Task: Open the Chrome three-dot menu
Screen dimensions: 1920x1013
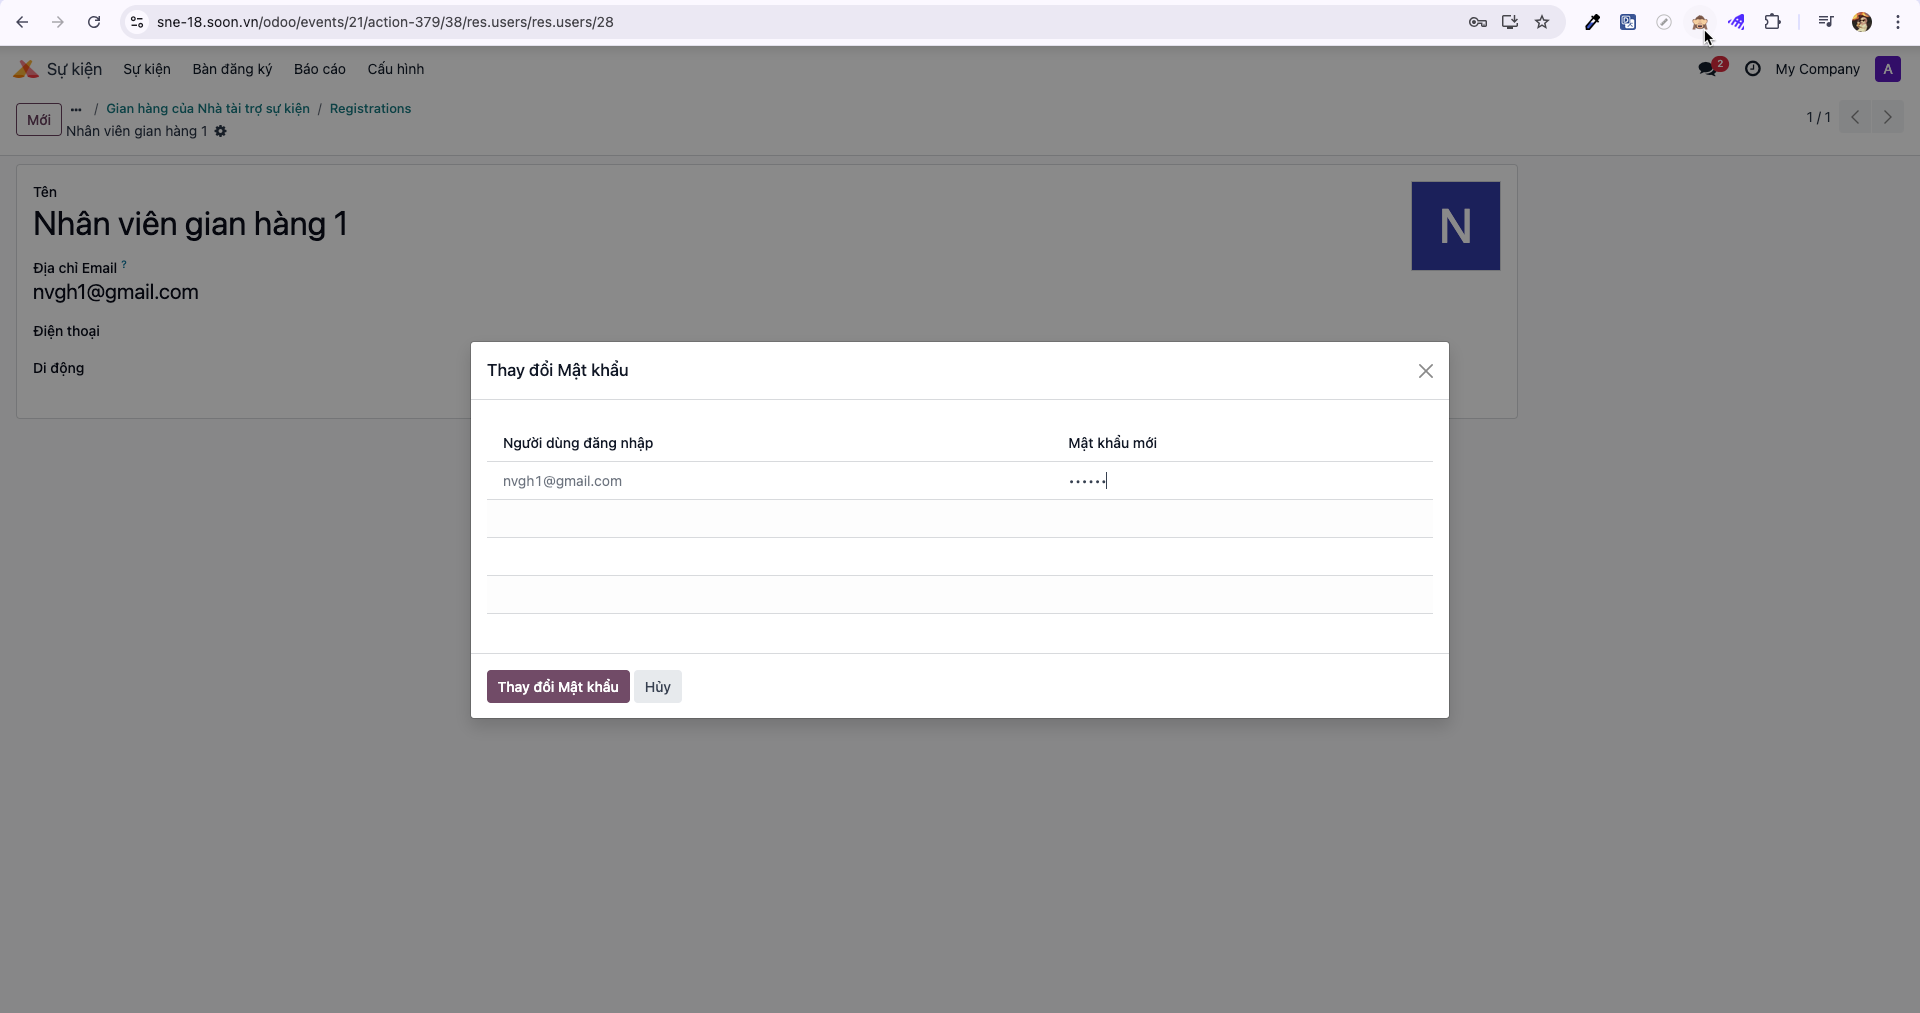Action: 1898,22
